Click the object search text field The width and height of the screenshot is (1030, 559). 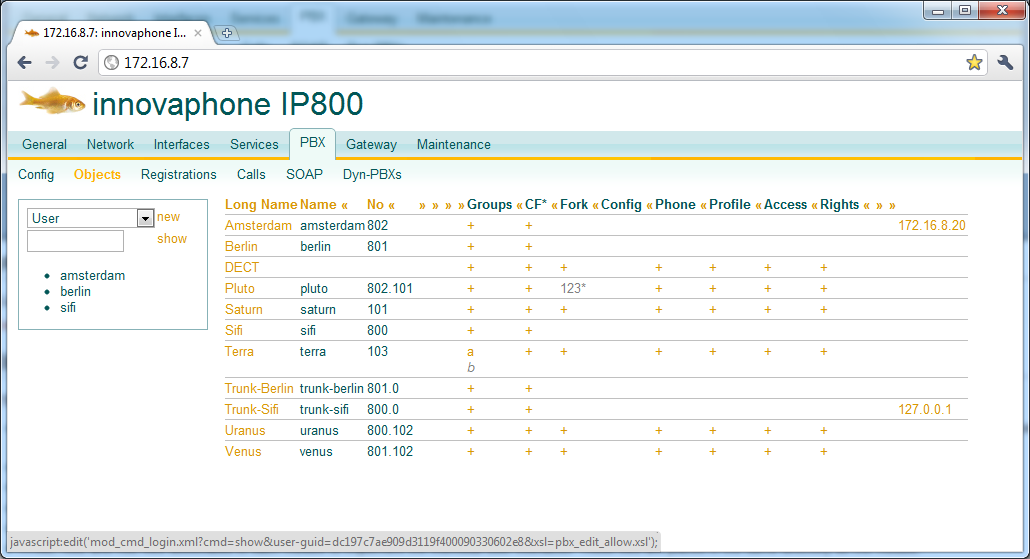(75, 241)
